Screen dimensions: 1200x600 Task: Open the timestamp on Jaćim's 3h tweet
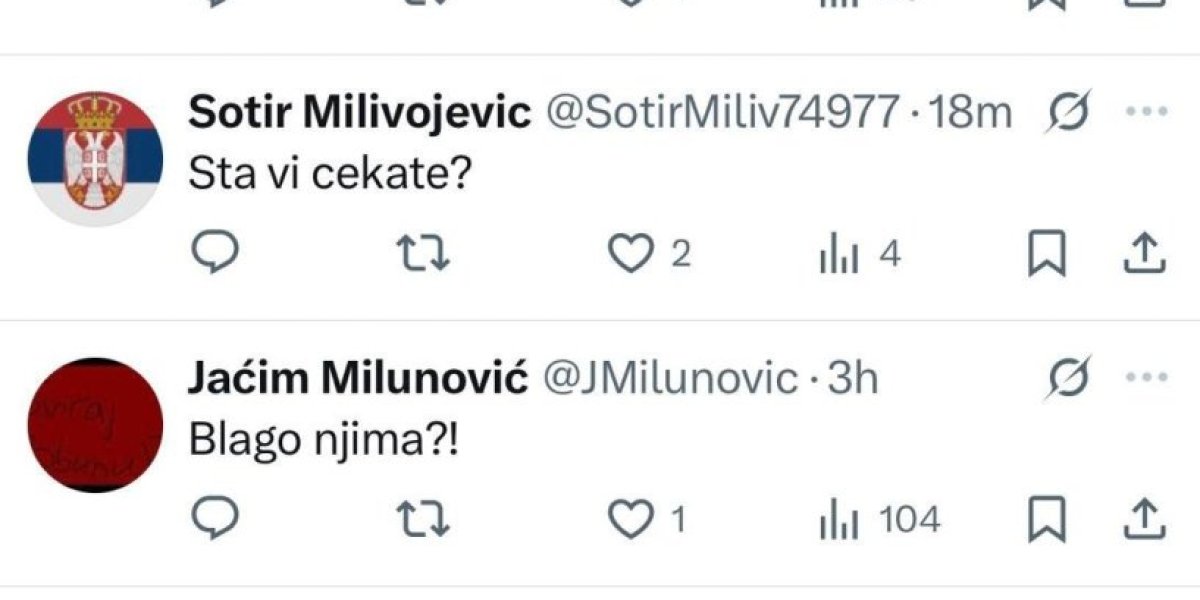850,376
